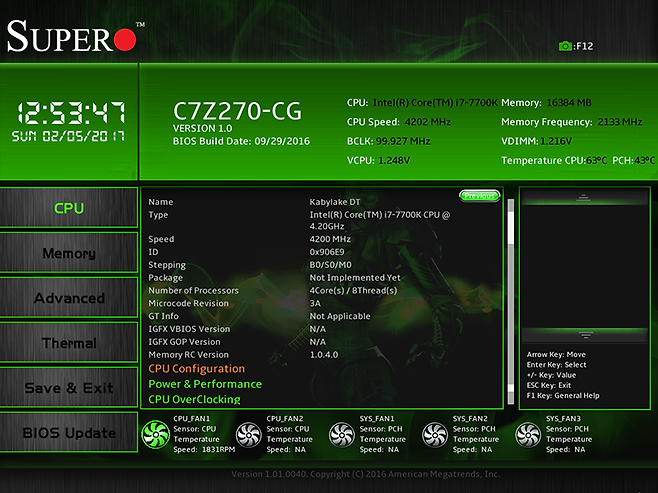Viewport: 658px width, 493px height.
Task: Click the SYS_FAN2 fan icon
Action: [x=435, y=435]
